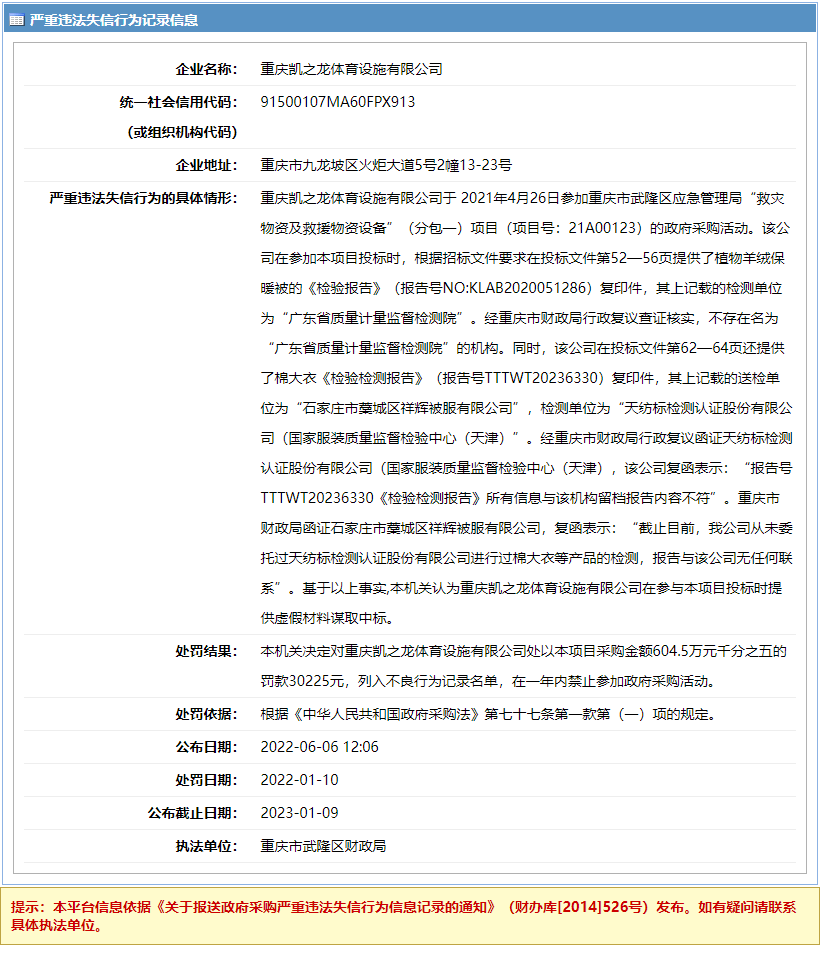Click the 企业地址 label
Viewport: 820px width, 979px height.
206,165
